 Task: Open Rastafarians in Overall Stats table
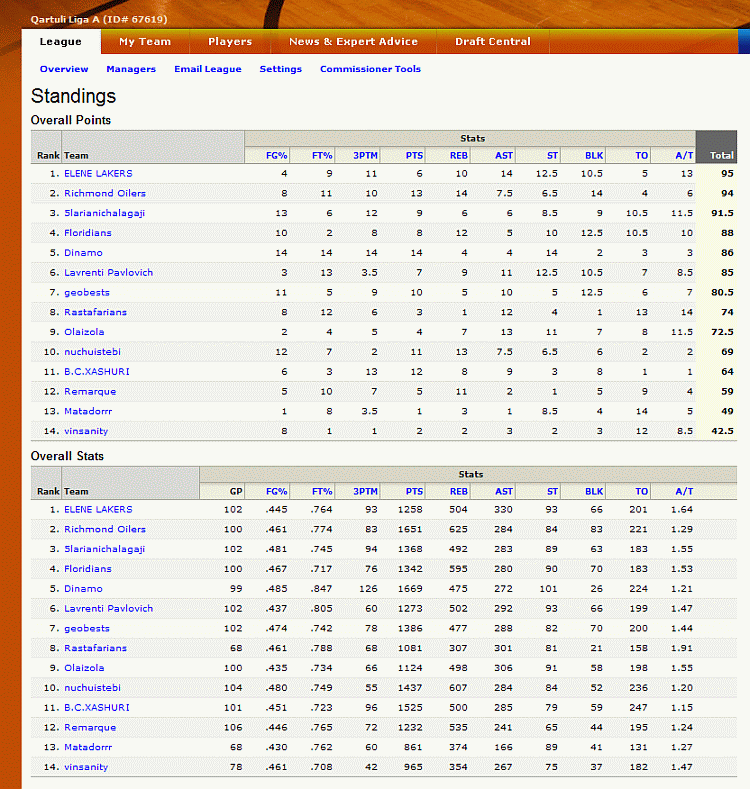point(95,648)
